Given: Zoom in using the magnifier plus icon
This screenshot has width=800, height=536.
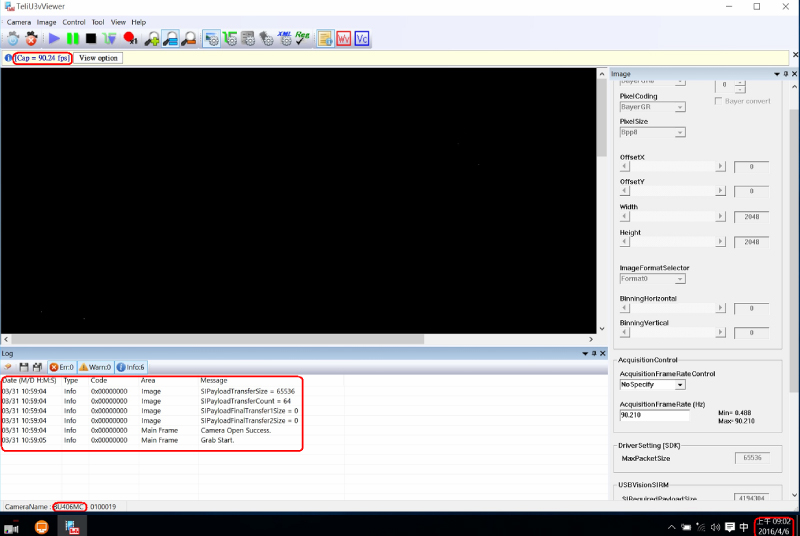Looking at the screenshot, I should [x=152, y=39].
